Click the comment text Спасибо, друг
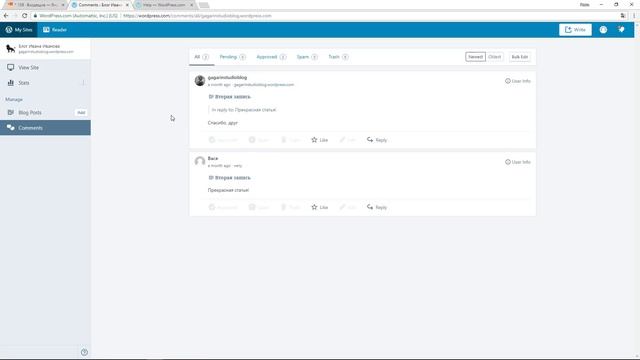 pos(222,123)
